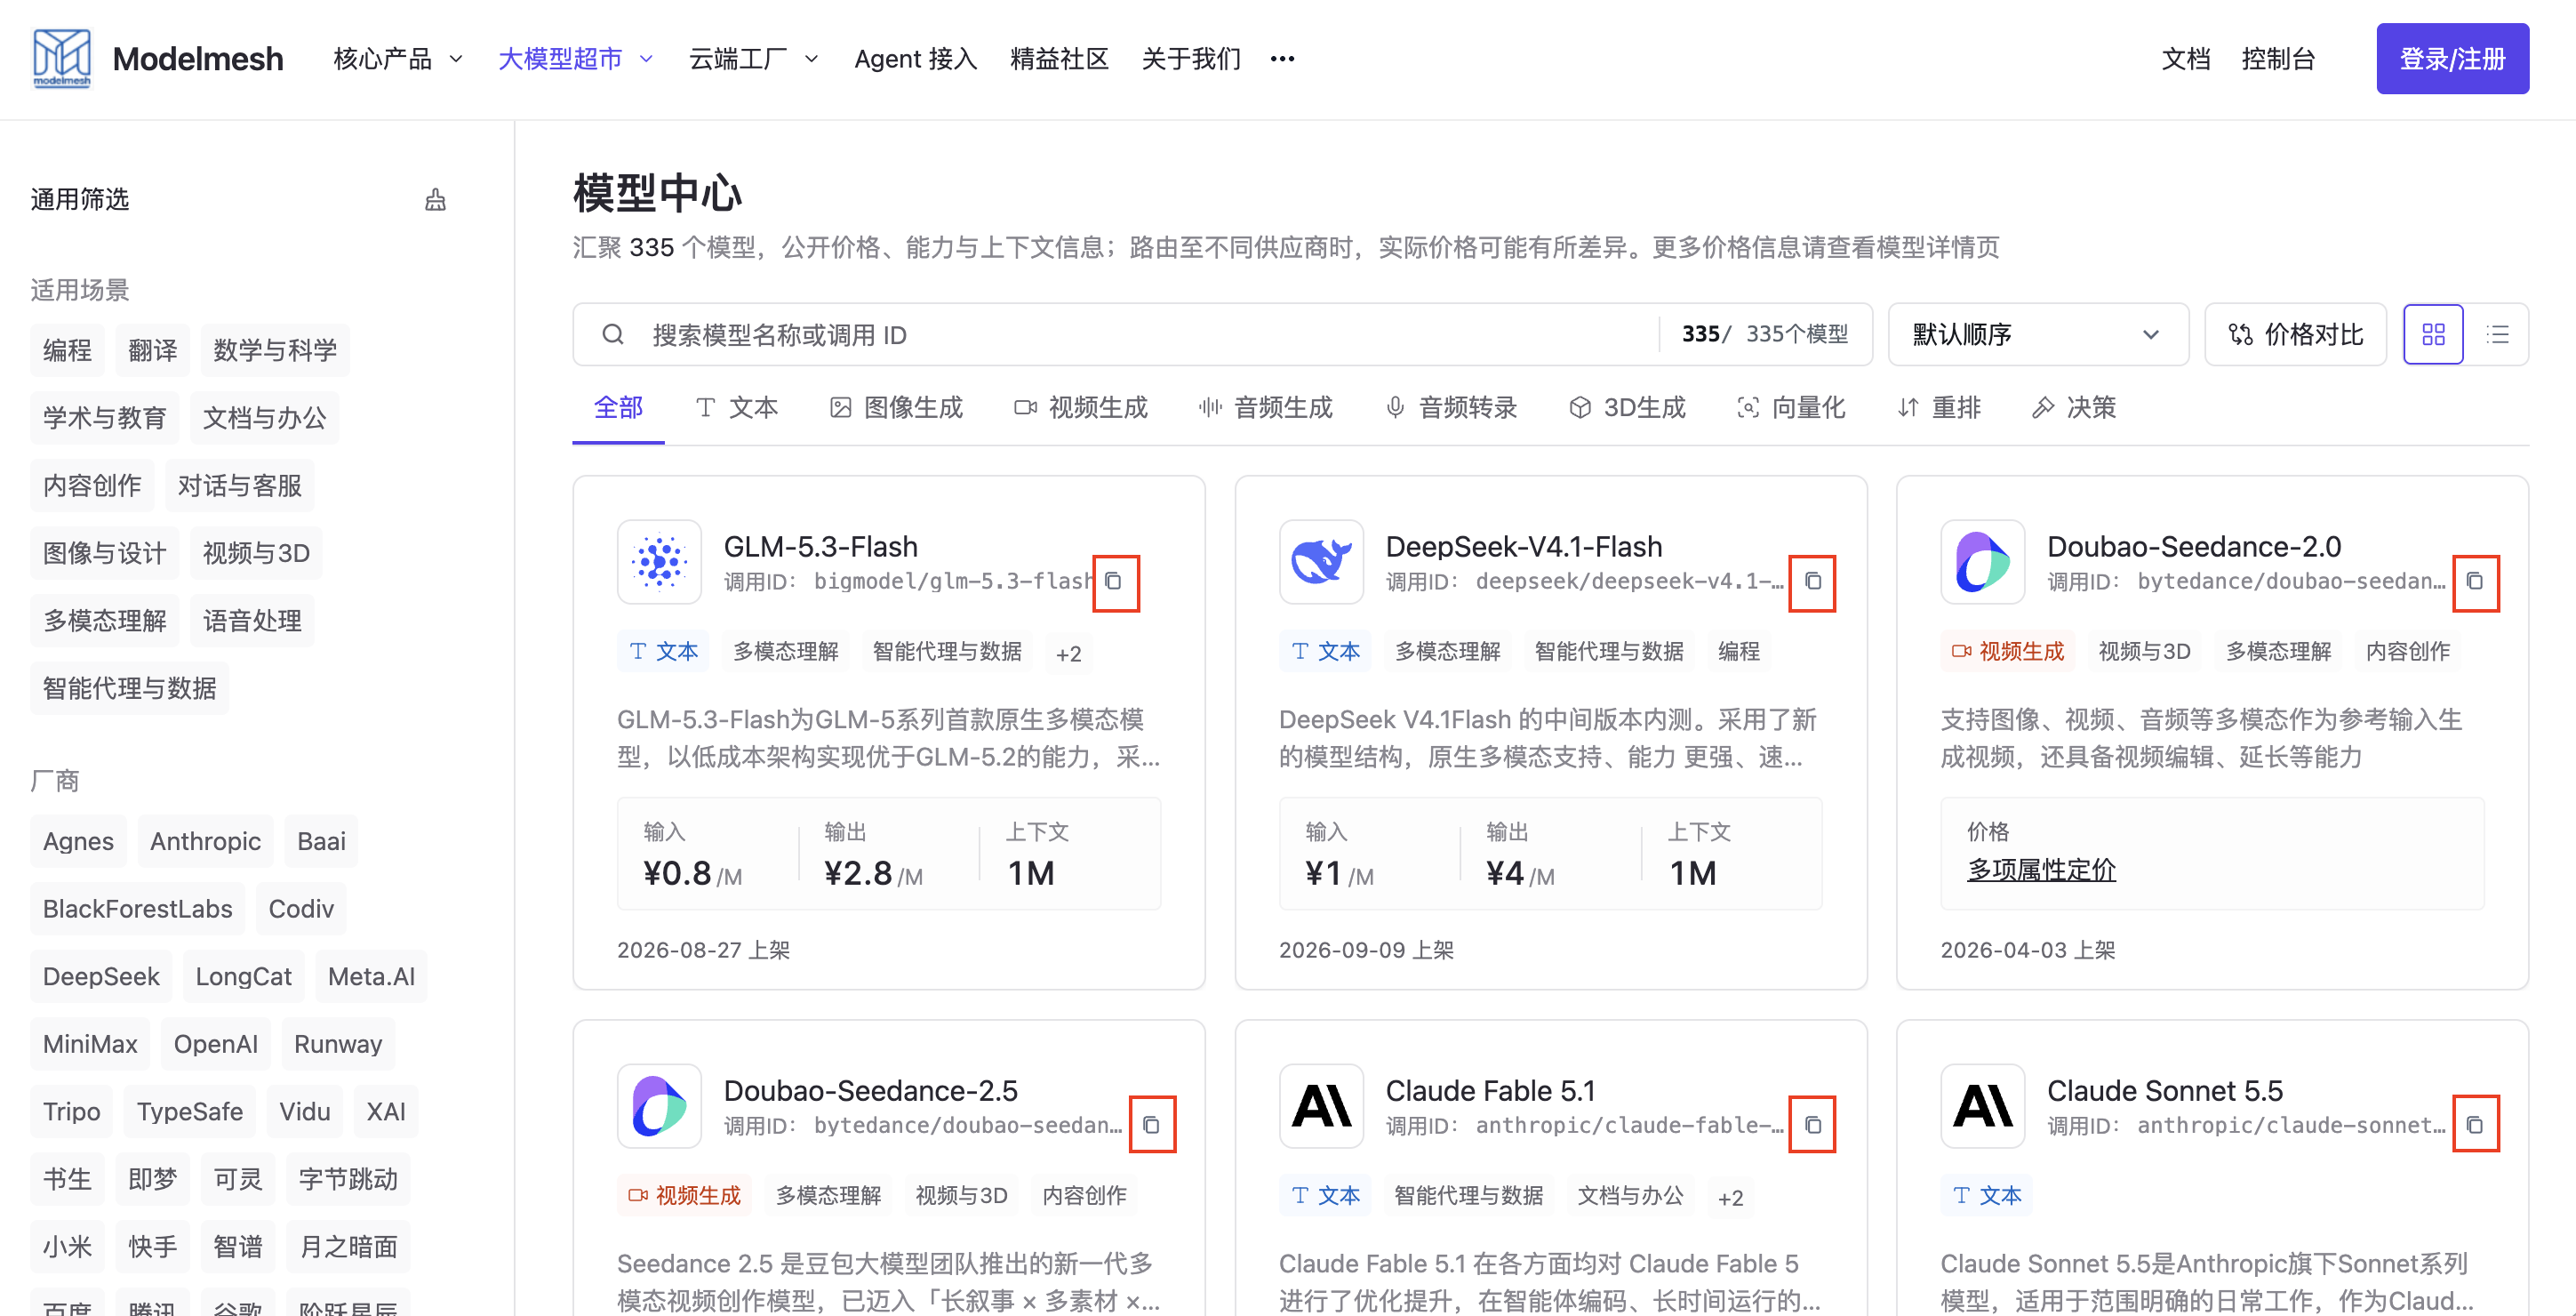Clear filters with the broom icon

[x=435, y=200]
